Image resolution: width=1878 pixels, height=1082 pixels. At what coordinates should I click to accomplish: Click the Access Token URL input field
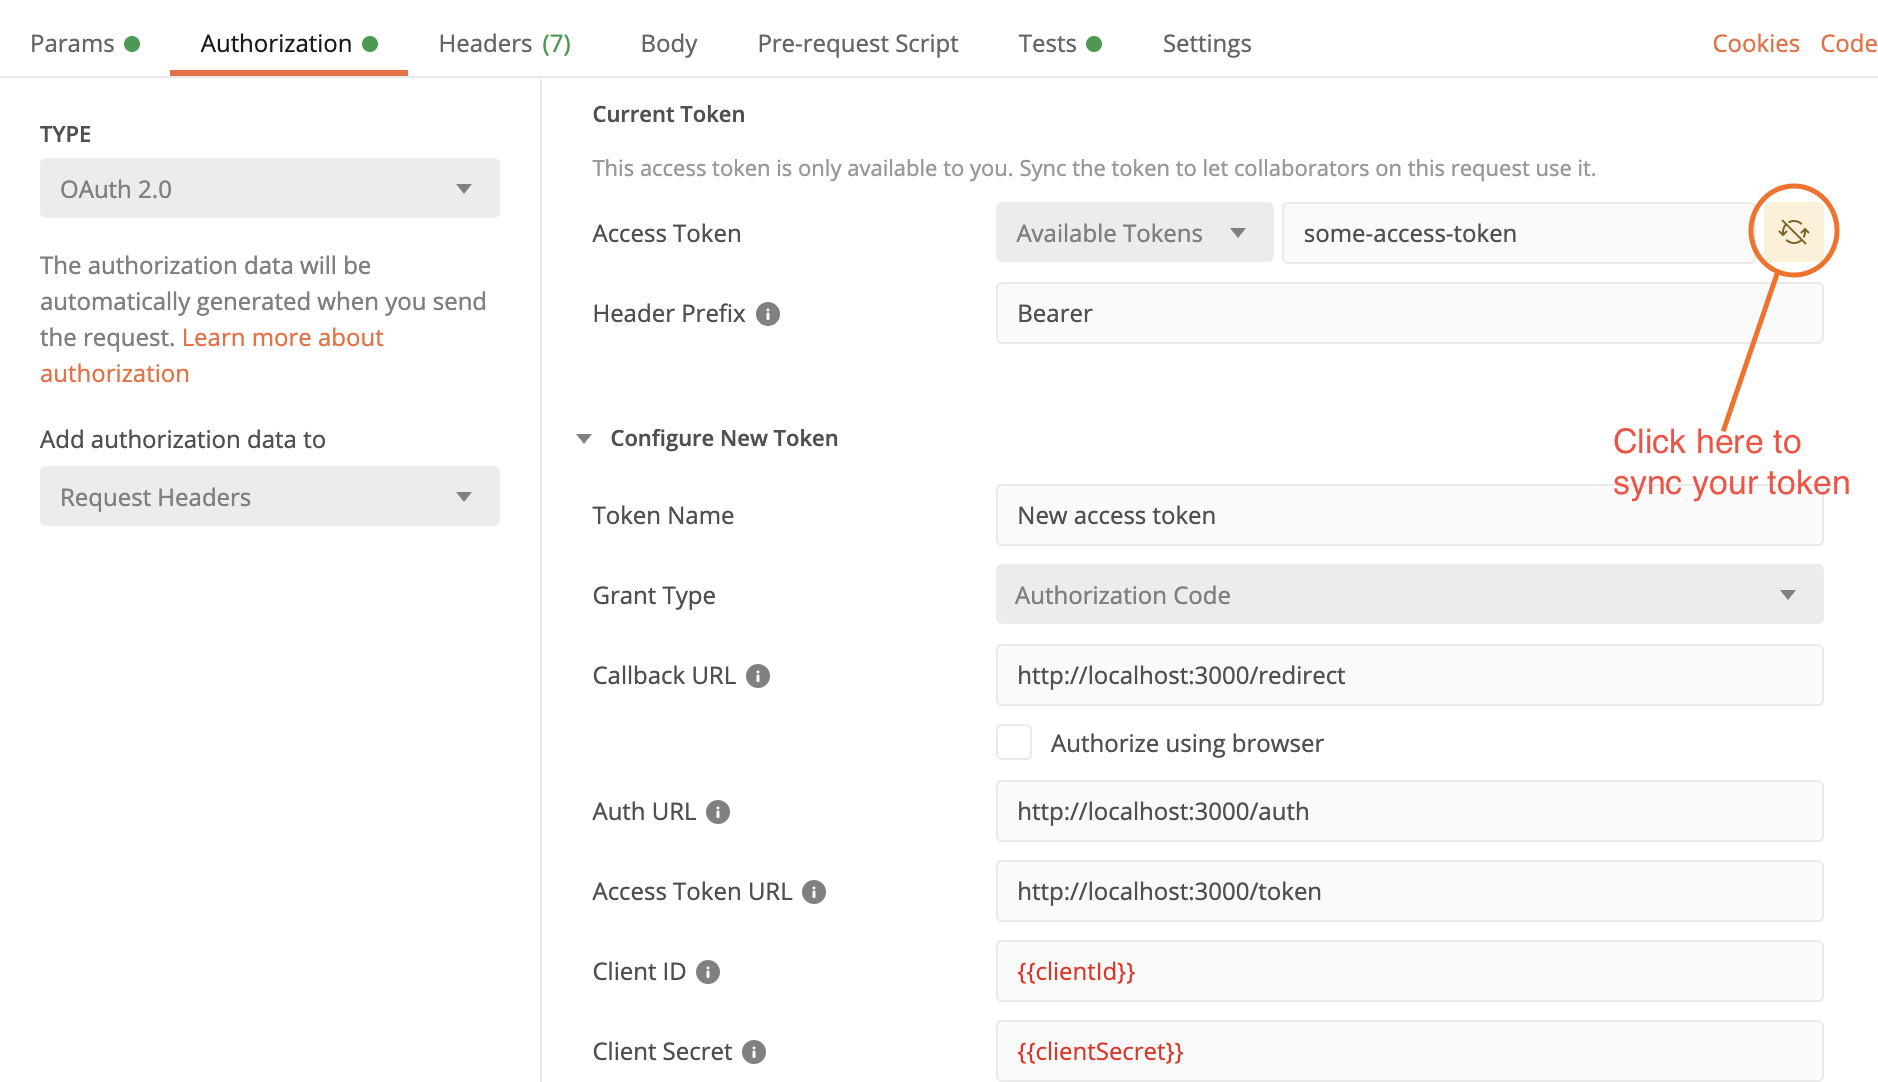[1409, 891]
